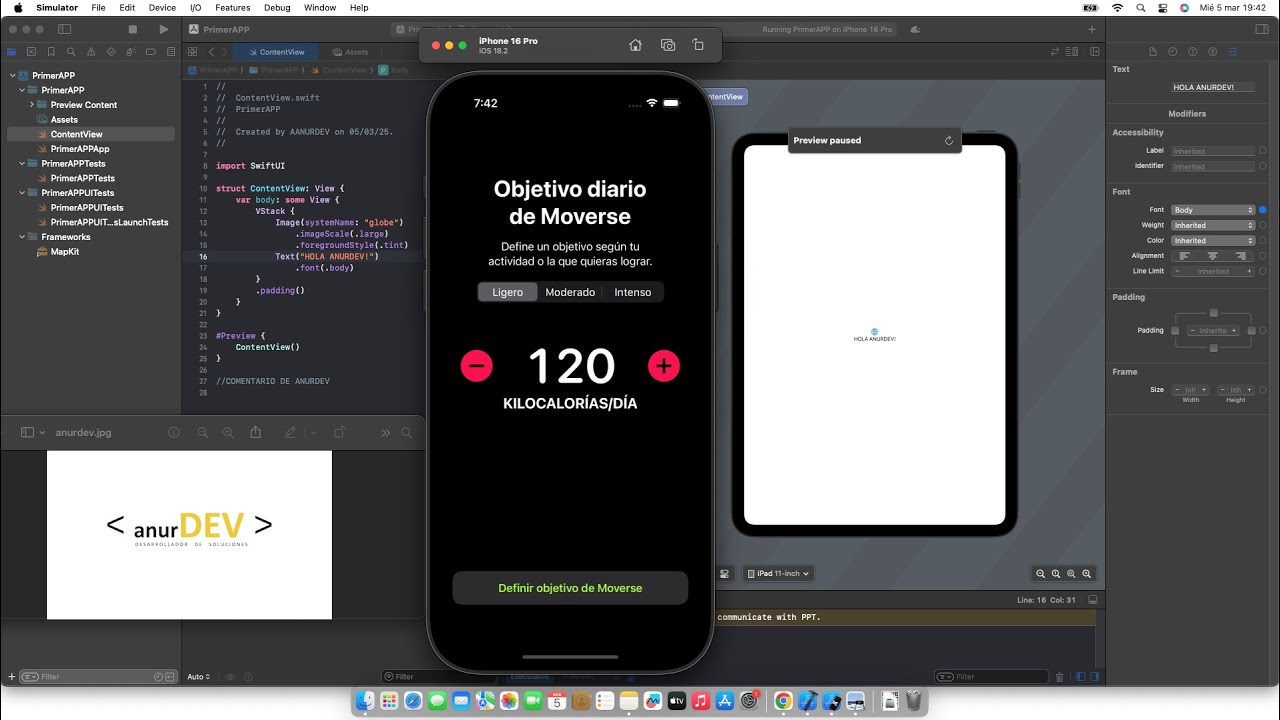Viewport: 1280px width, 720px height.
Task: Choose left text alignment in inspector
Action: click(x=1184, y=256)
